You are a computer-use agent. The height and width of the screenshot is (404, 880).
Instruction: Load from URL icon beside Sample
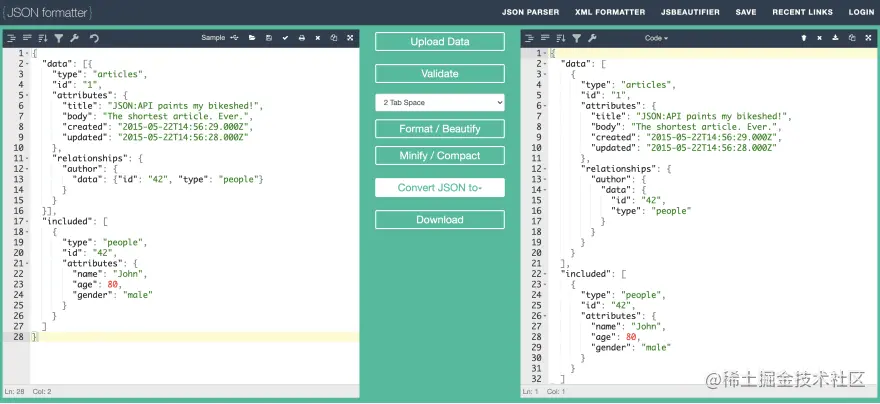coord(235,38)
